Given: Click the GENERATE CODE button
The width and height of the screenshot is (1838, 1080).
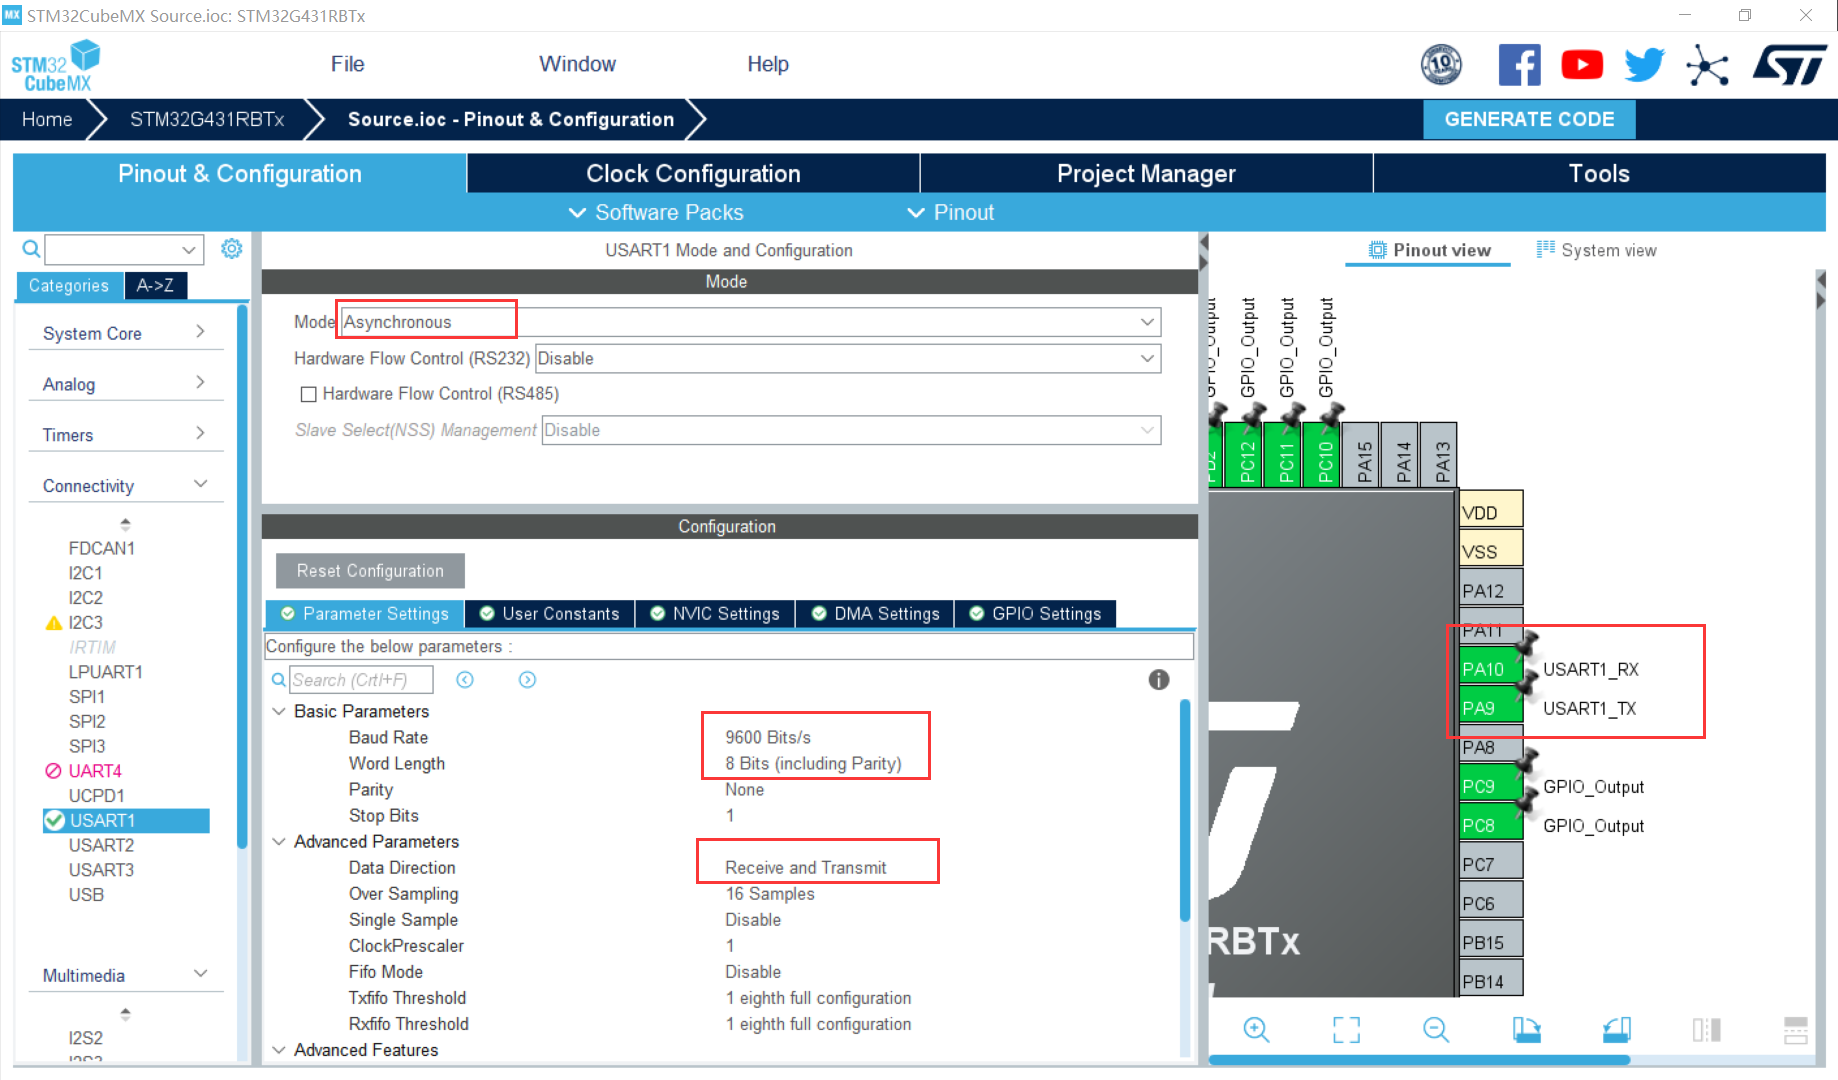Looking at the screenshot, I should point(1528,119).
